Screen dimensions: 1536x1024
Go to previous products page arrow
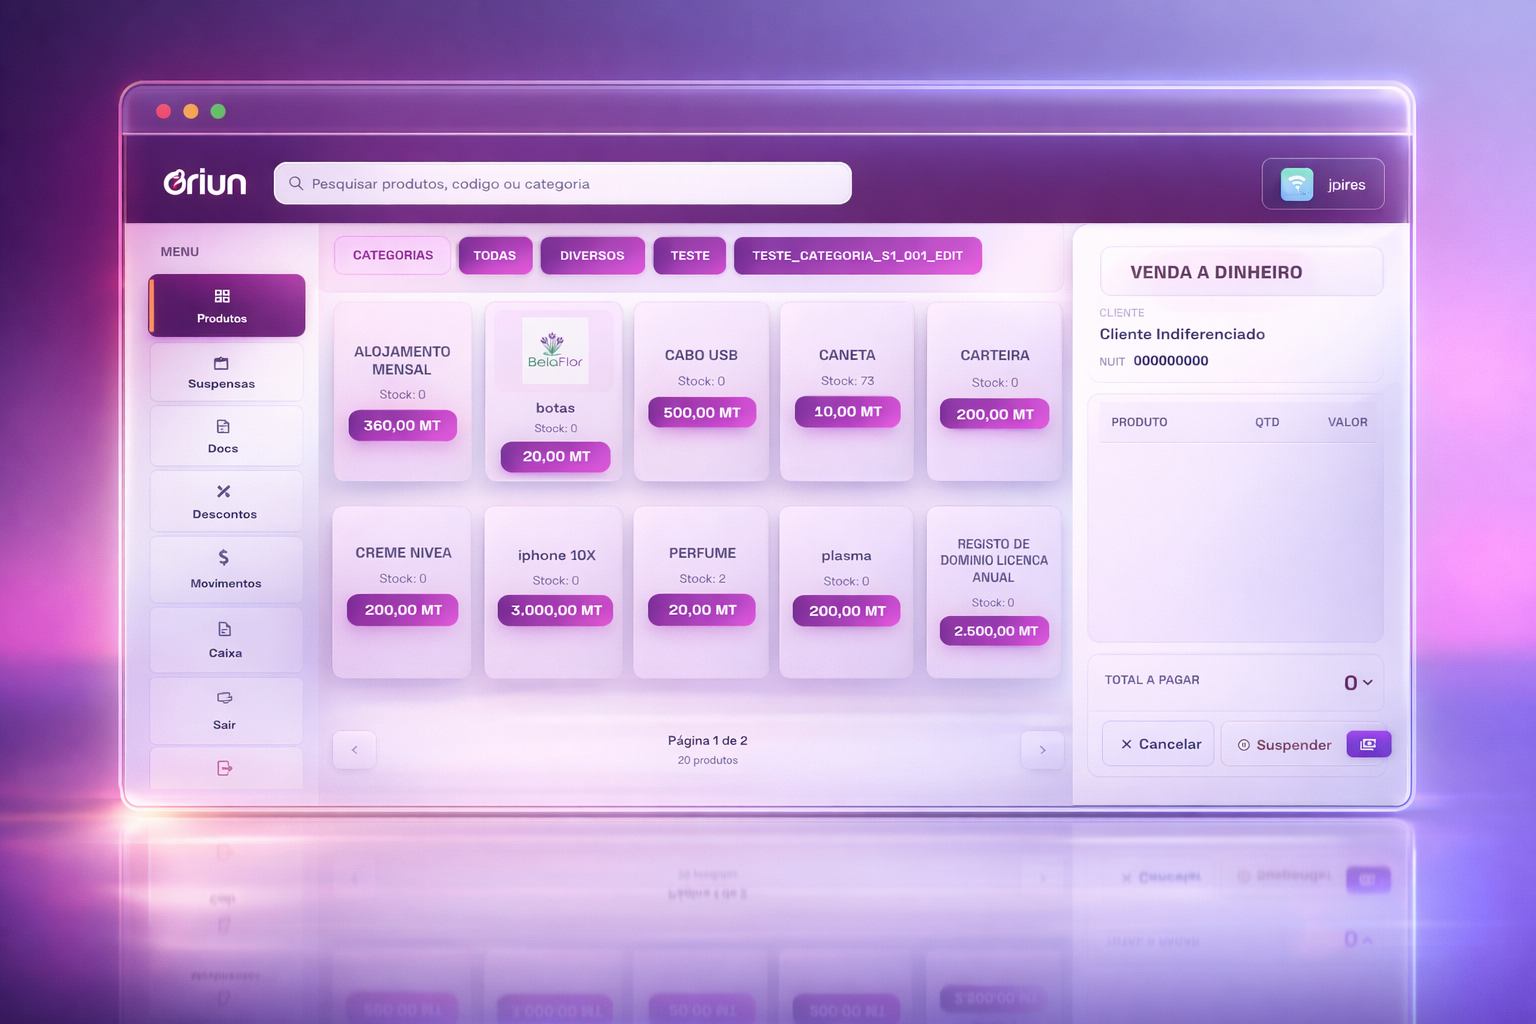point(354,750)
